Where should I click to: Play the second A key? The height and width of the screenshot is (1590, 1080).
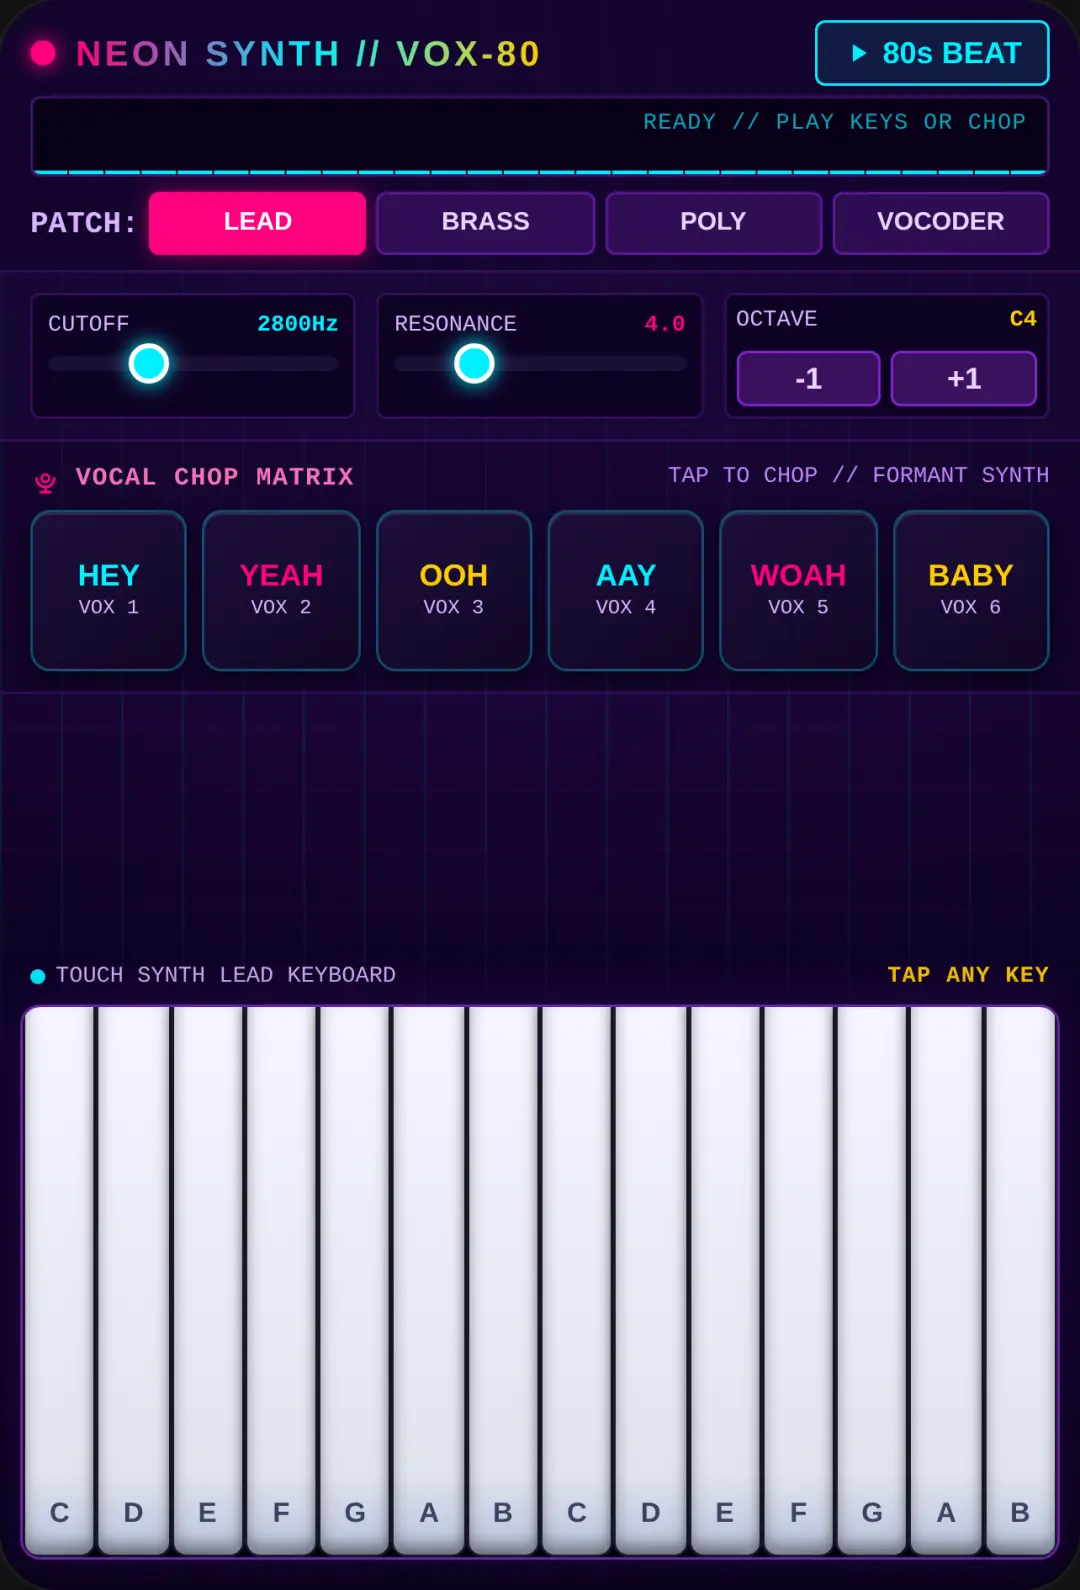pos(946,1280)
